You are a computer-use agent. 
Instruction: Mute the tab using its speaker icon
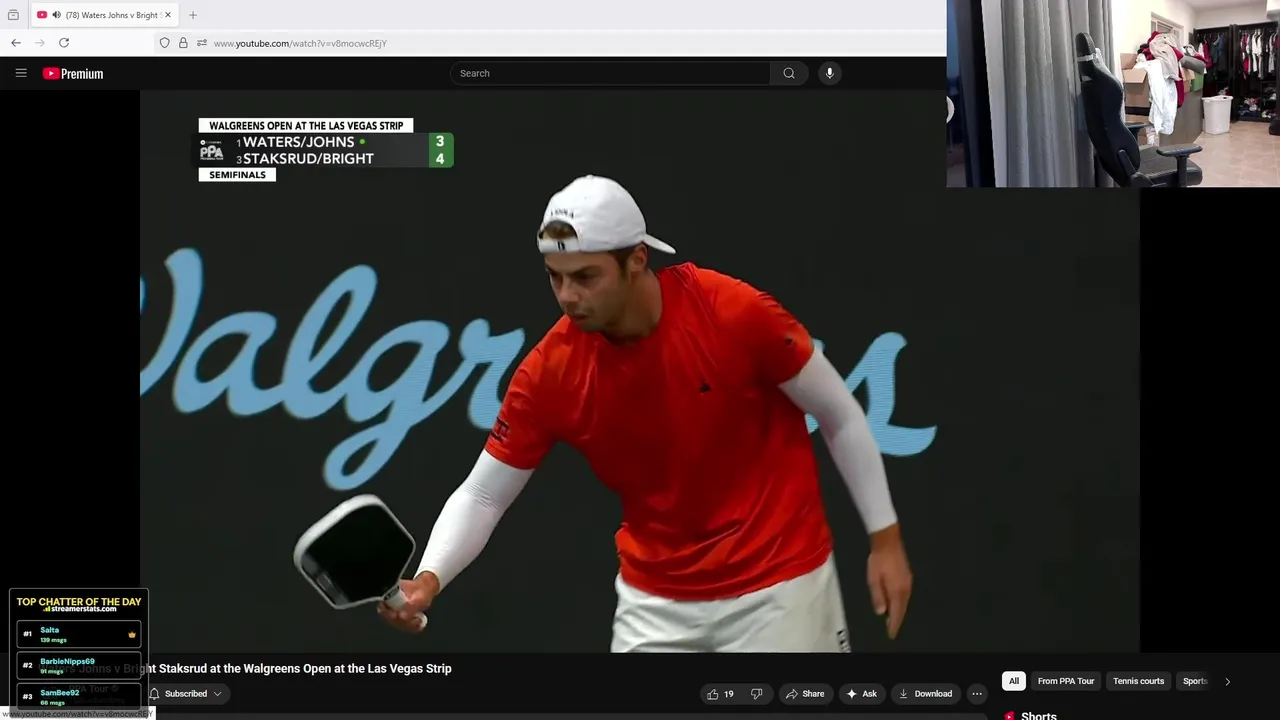[x=56, y=15]
